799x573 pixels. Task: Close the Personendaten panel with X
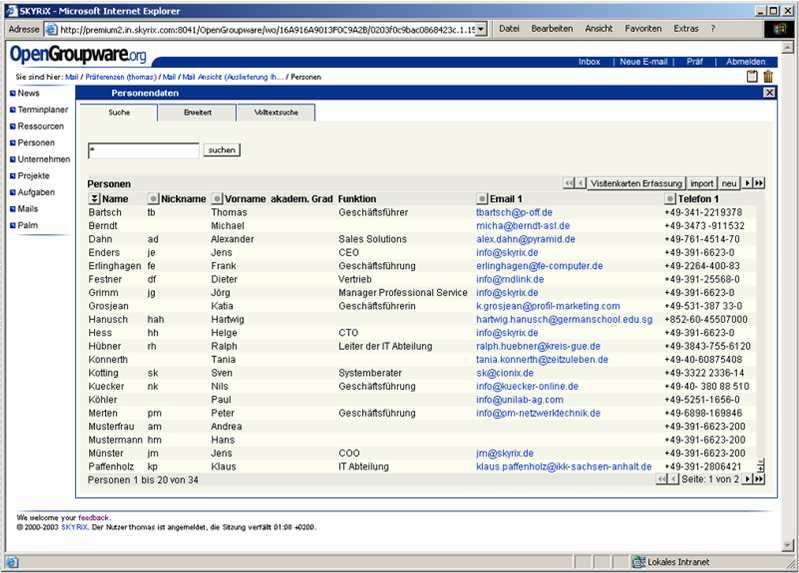769,92
